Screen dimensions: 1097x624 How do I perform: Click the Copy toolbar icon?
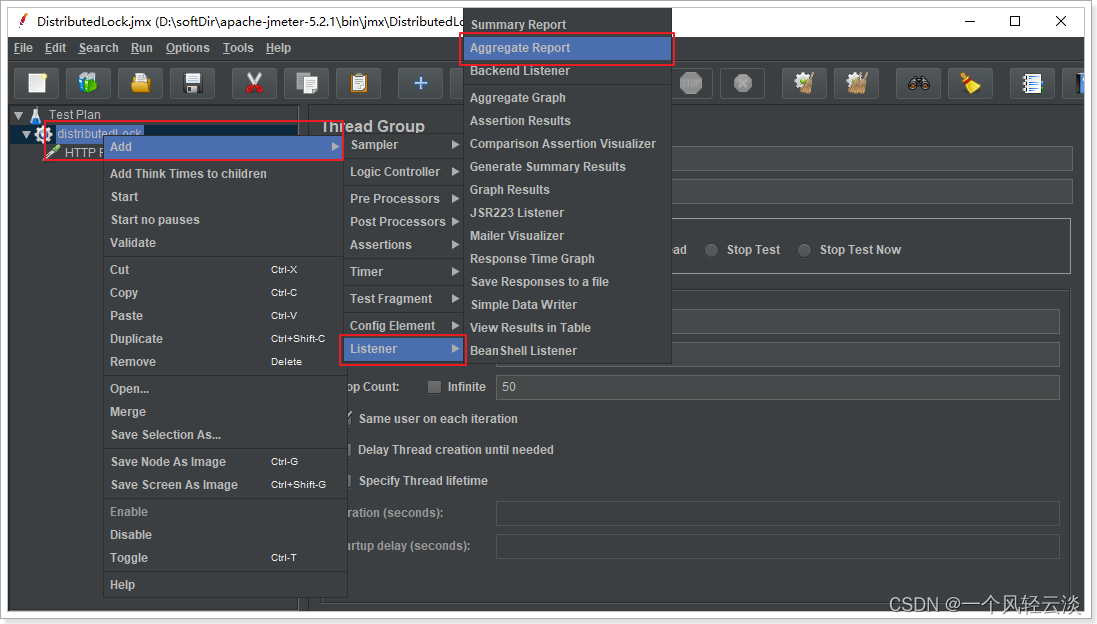coord(306,83)
